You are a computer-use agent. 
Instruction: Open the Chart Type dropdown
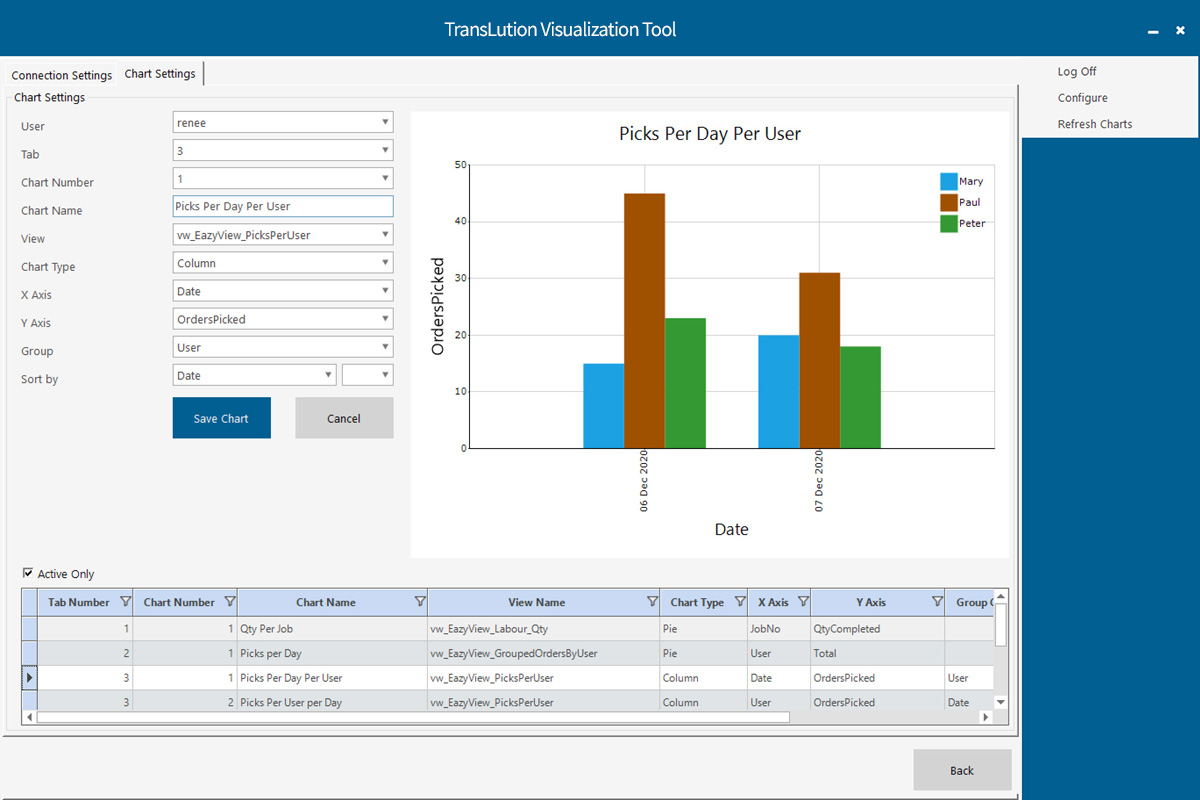pos(385,262)
